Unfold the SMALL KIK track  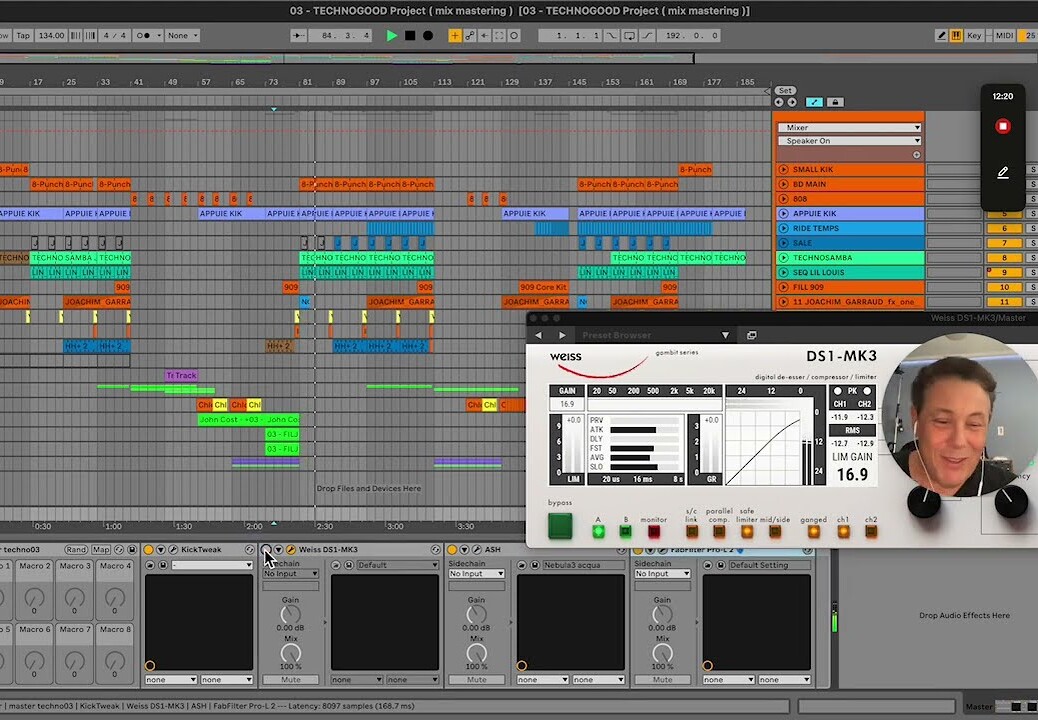click(x=784, y=169)
